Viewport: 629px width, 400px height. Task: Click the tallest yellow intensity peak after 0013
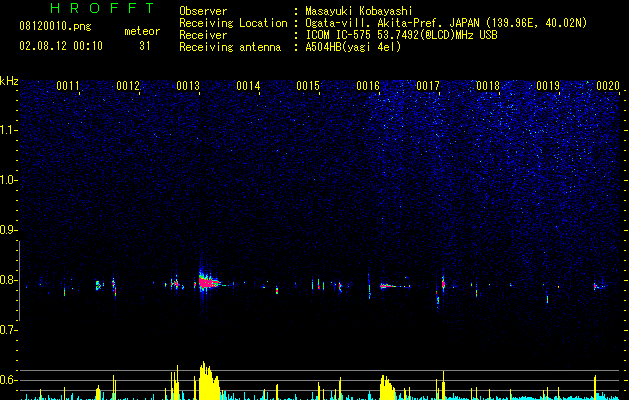point(209,380)
